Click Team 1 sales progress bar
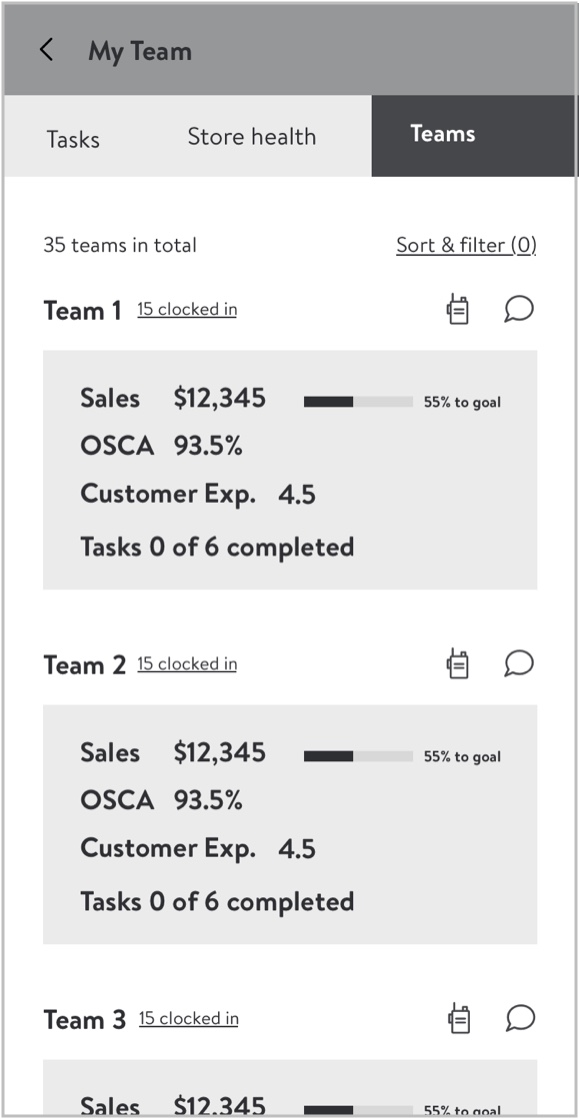Screen dimensions: 579x1119 [358, 402]
